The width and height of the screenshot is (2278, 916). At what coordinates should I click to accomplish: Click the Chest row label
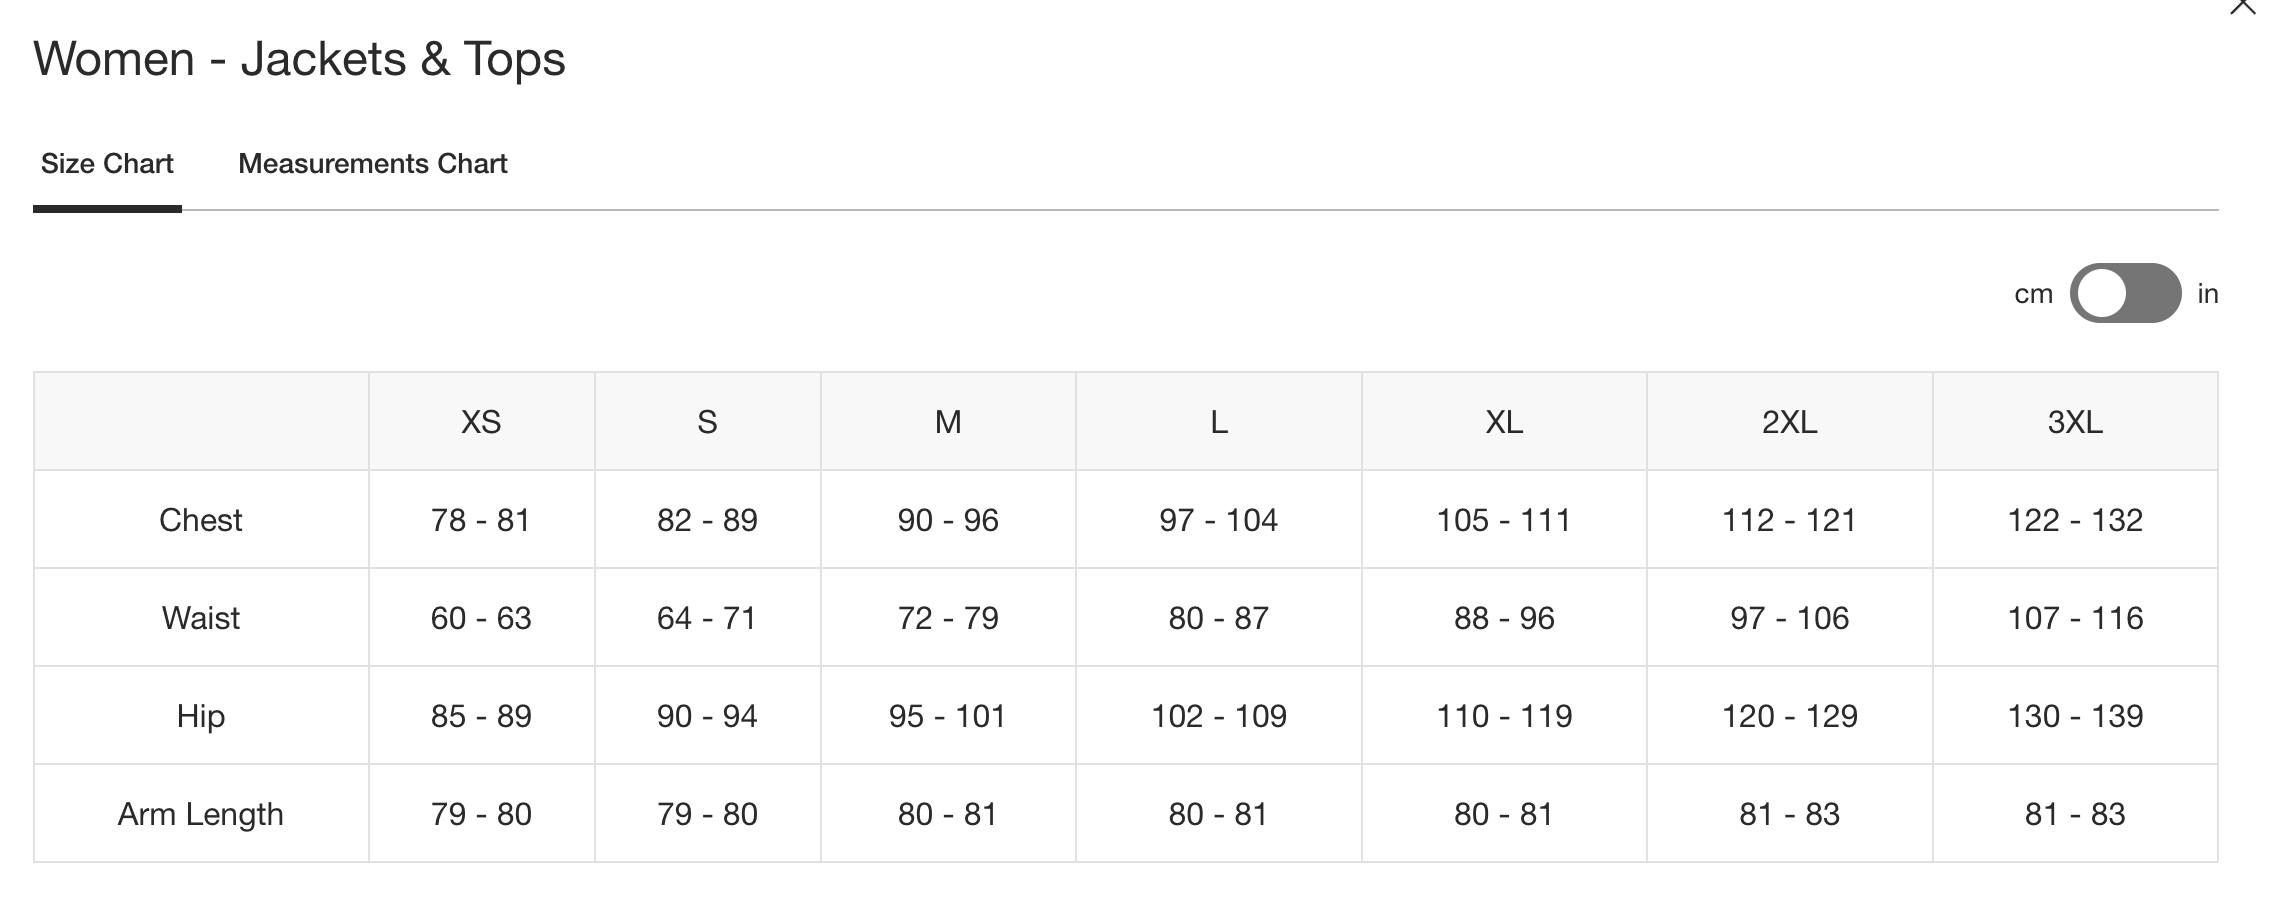(x=201, y=520)
